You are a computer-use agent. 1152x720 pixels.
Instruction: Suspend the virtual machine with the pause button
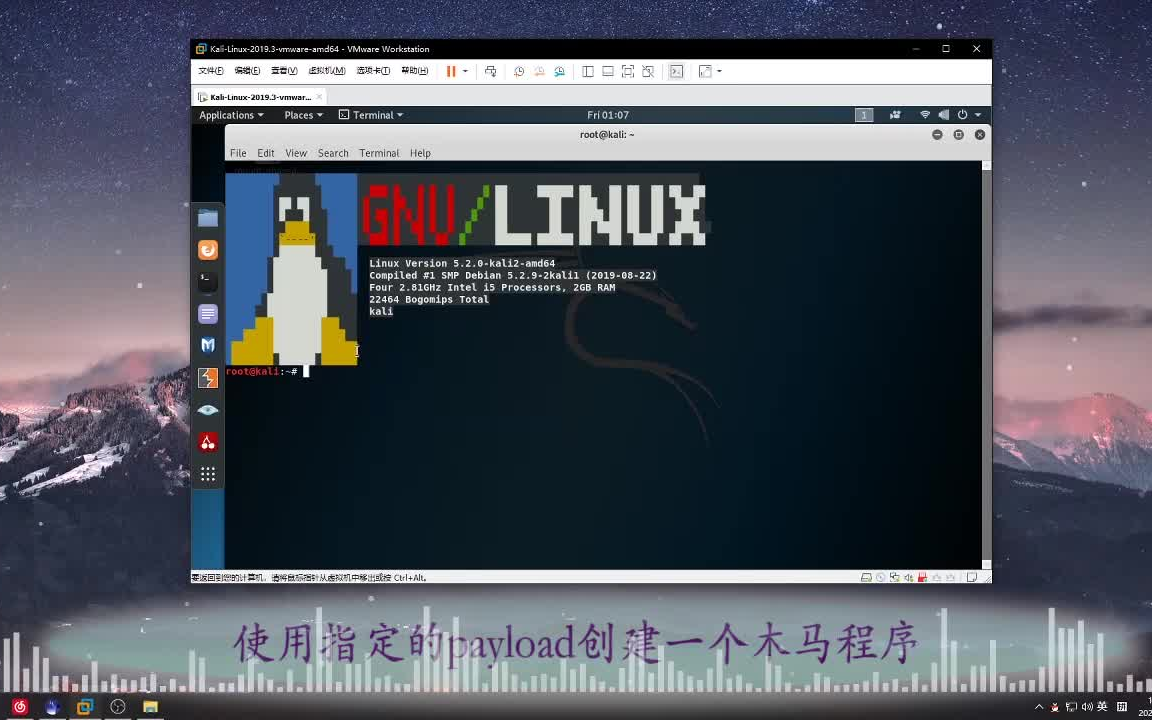(x=451, y=70)
